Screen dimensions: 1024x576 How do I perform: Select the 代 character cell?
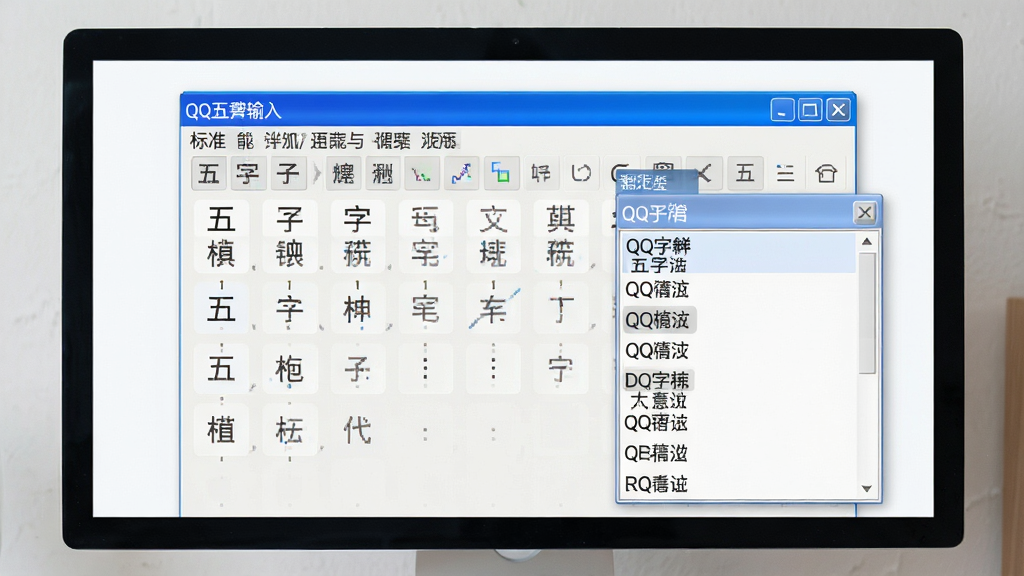357,430
